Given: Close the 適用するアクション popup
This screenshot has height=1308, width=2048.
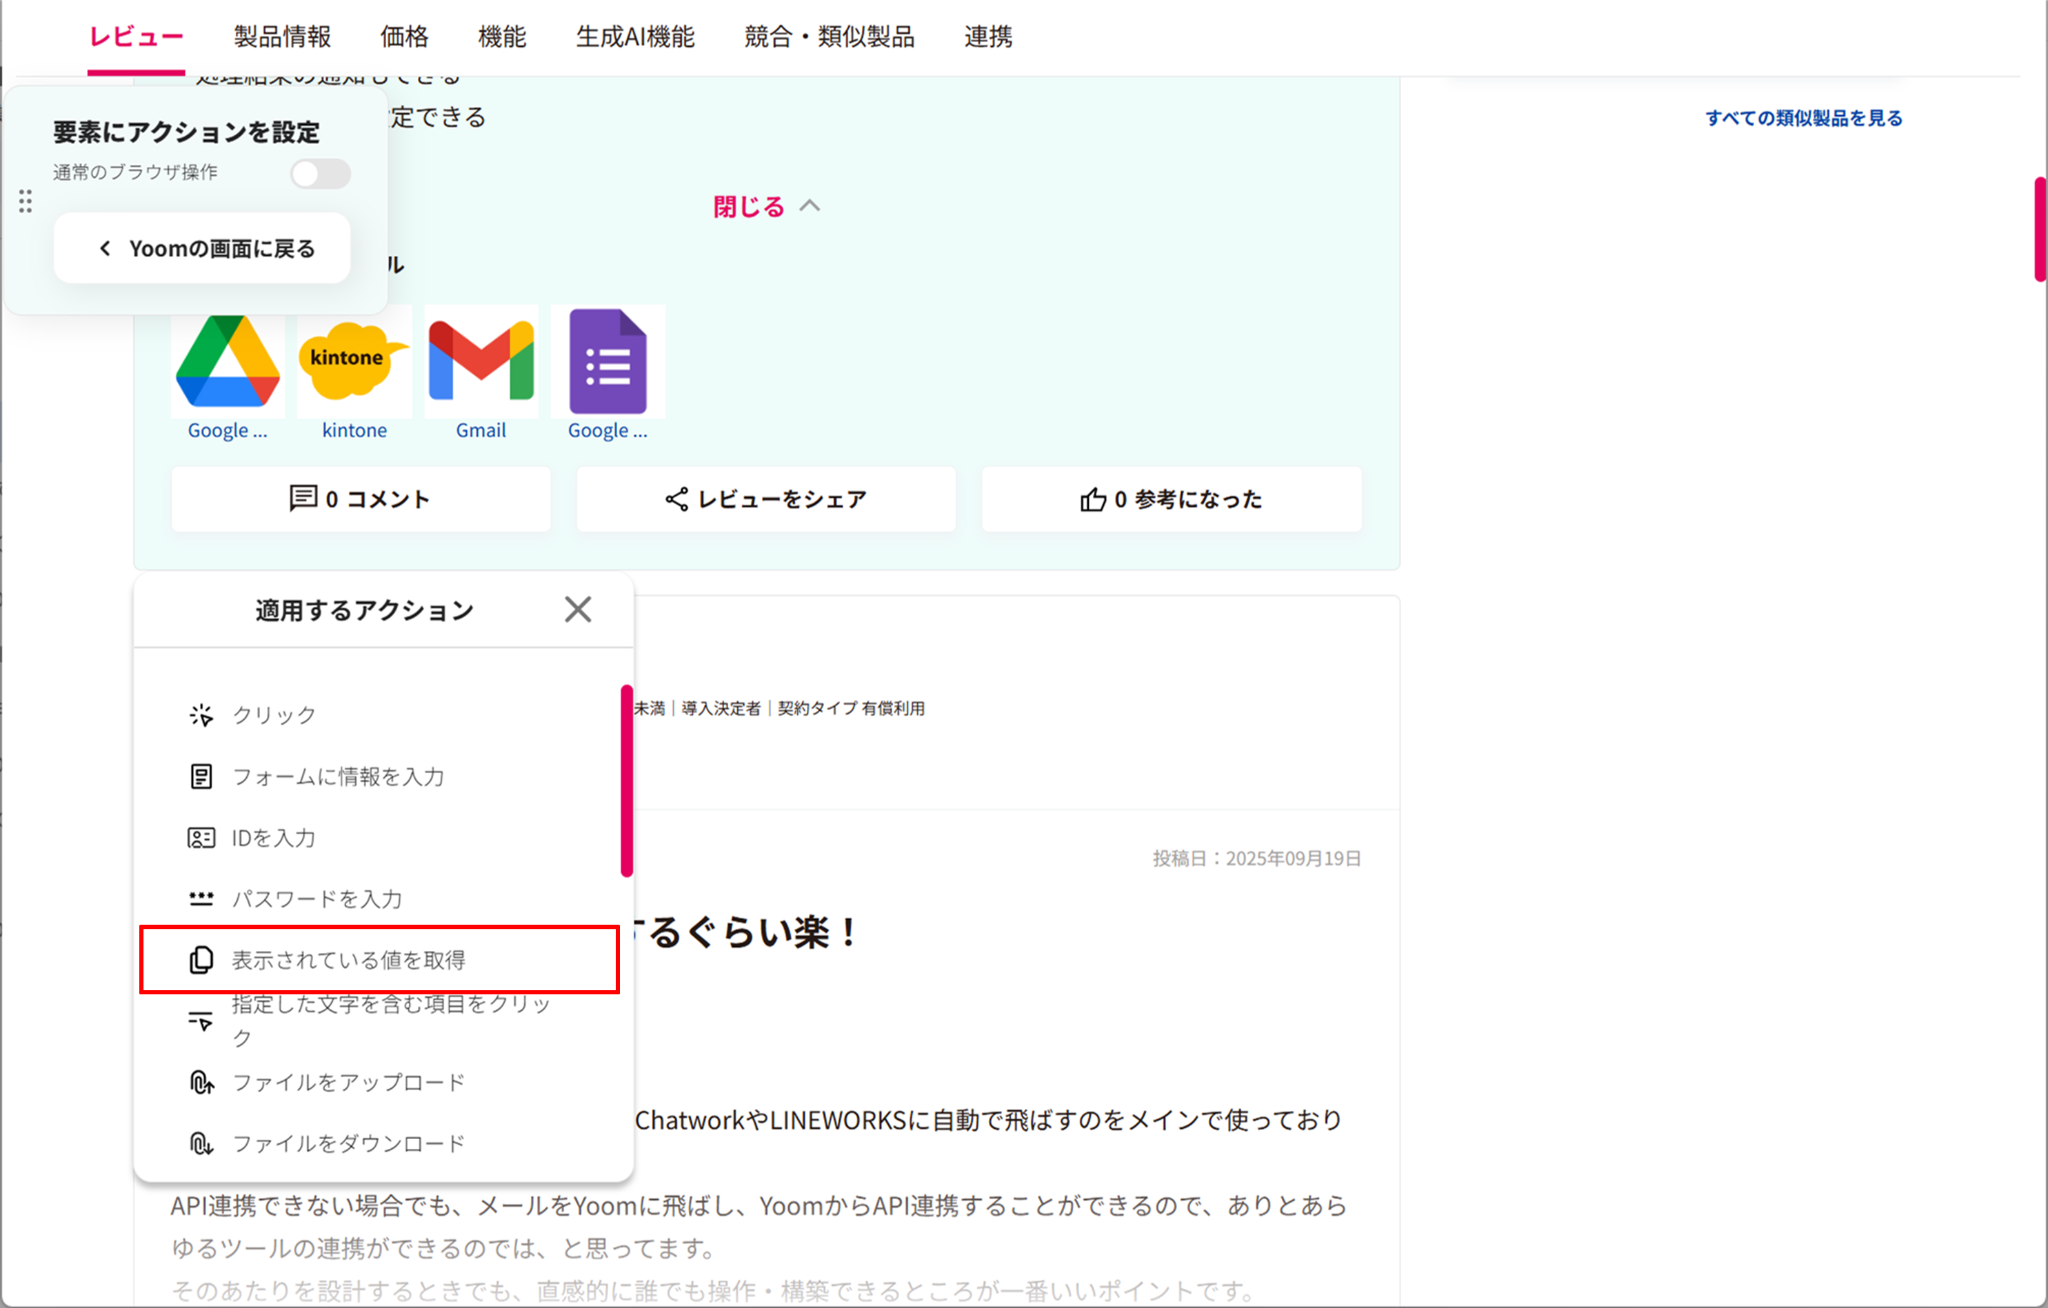Looking at the screenshot, I should (x=578, y=610).
